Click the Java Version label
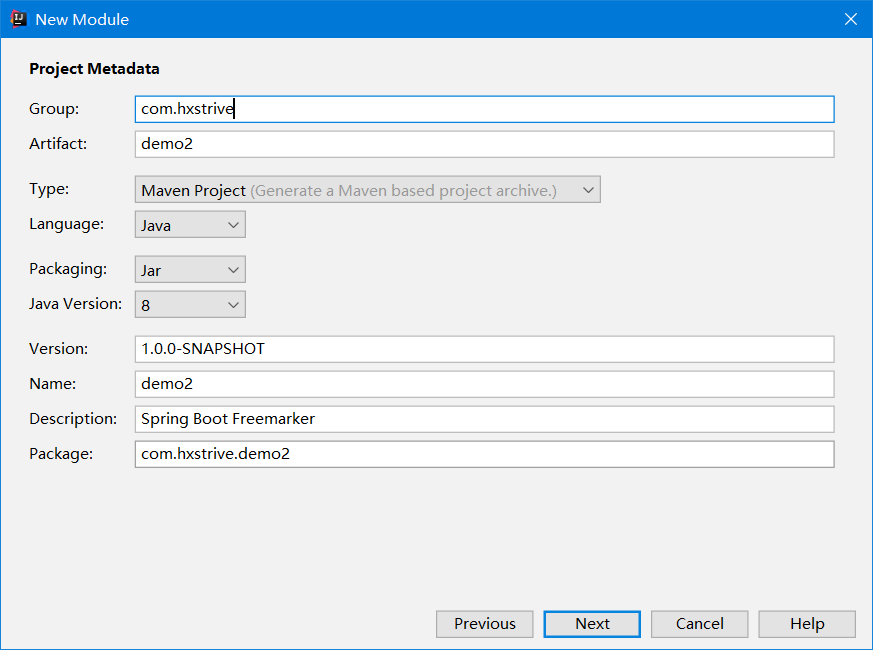873x650 pixels. coord(76,304)
